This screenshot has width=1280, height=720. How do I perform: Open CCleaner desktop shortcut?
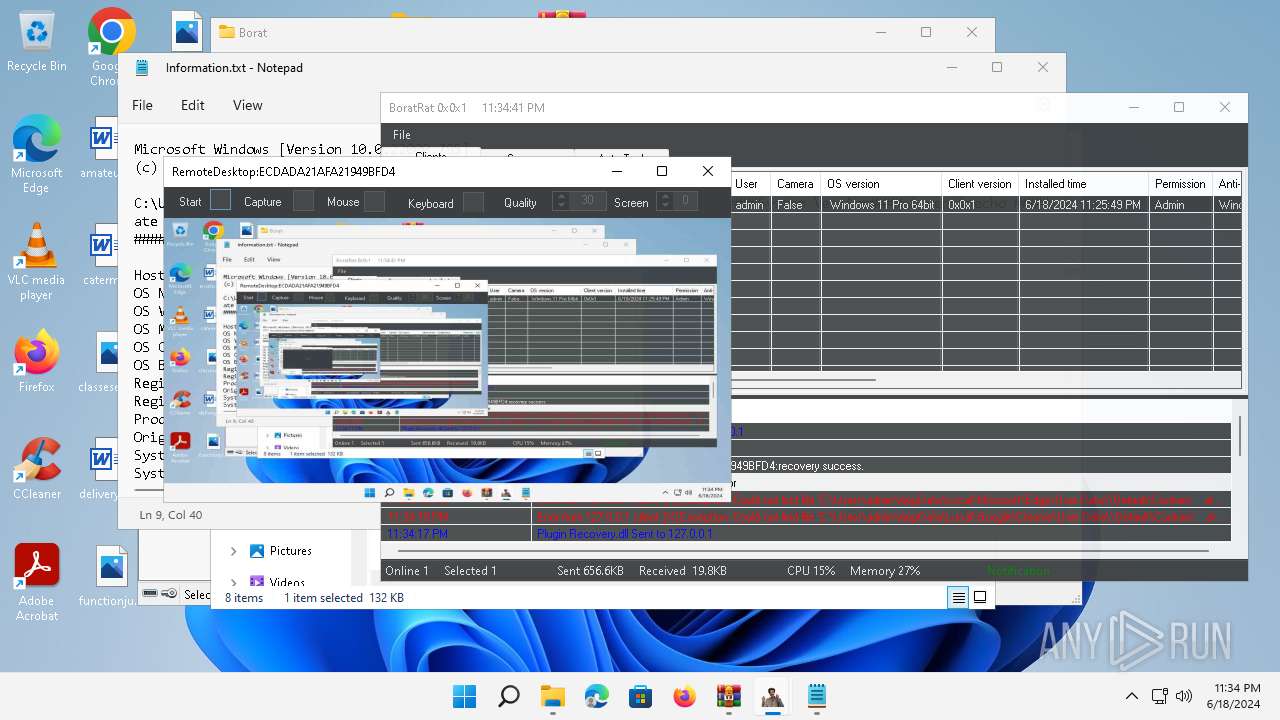tap(36, 468)
